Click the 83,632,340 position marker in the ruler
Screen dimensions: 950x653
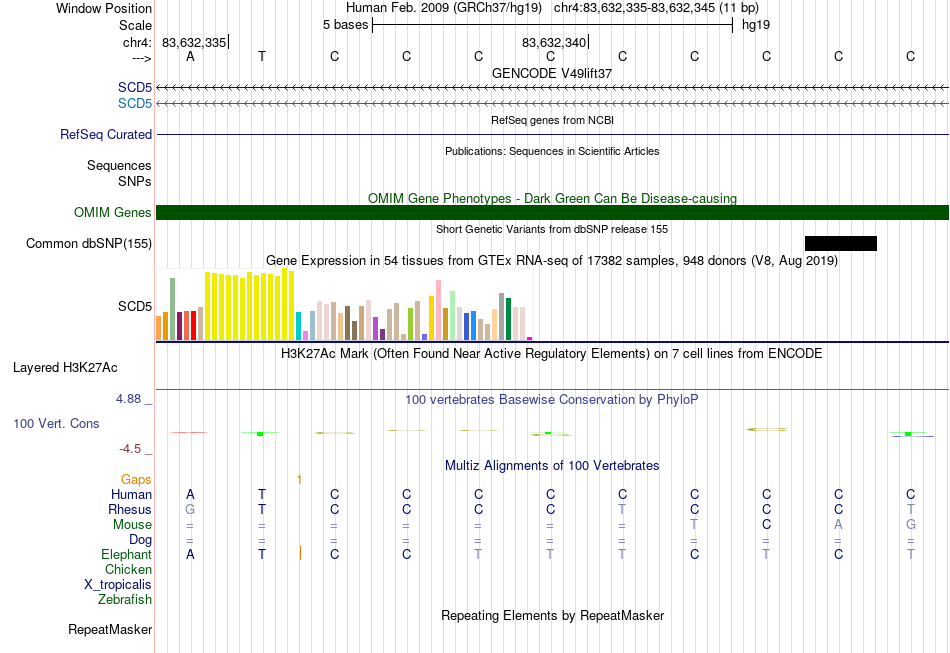tap(554, 42)
